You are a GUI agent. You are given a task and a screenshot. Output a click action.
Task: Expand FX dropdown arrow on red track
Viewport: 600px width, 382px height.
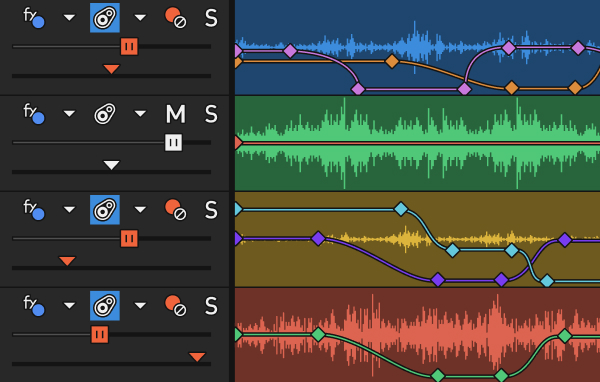point(69,305)
